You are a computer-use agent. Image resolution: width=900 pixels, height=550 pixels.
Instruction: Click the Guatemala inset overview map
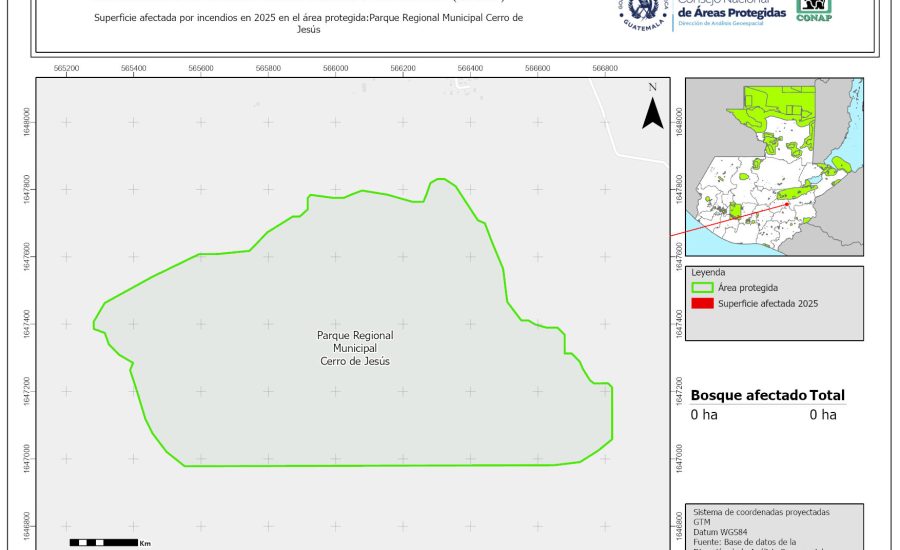pos(773,166)
